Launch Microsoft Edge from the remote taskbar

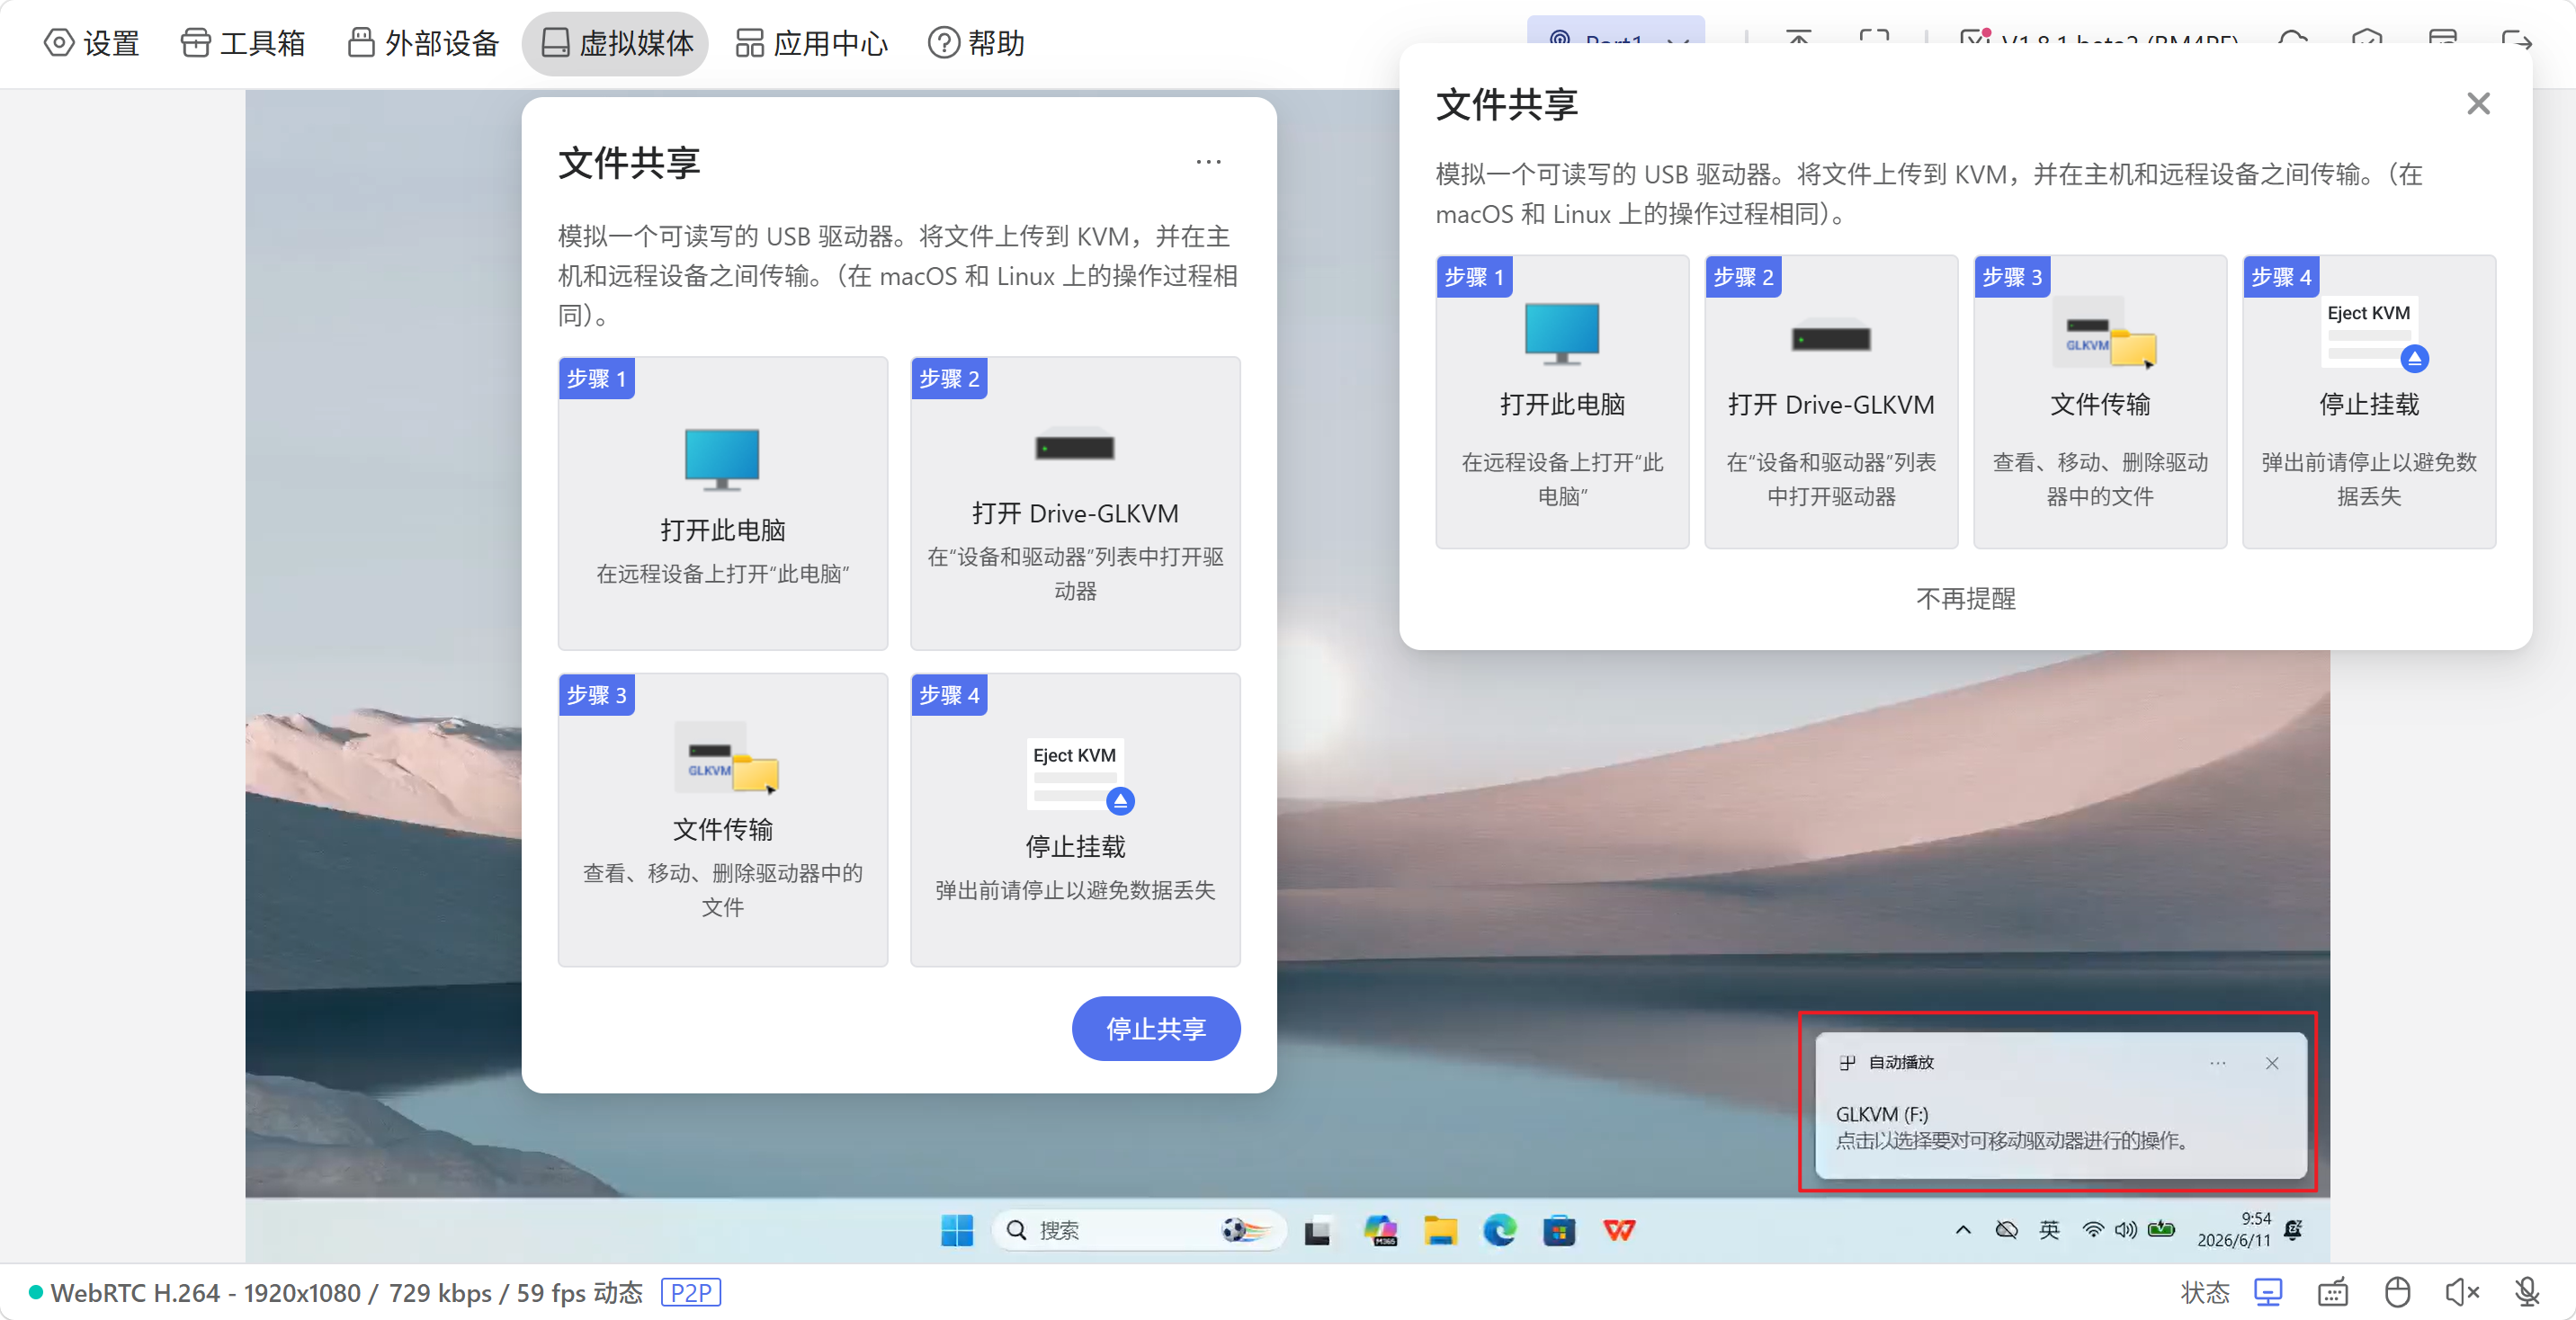(x=1499, y=1230)
